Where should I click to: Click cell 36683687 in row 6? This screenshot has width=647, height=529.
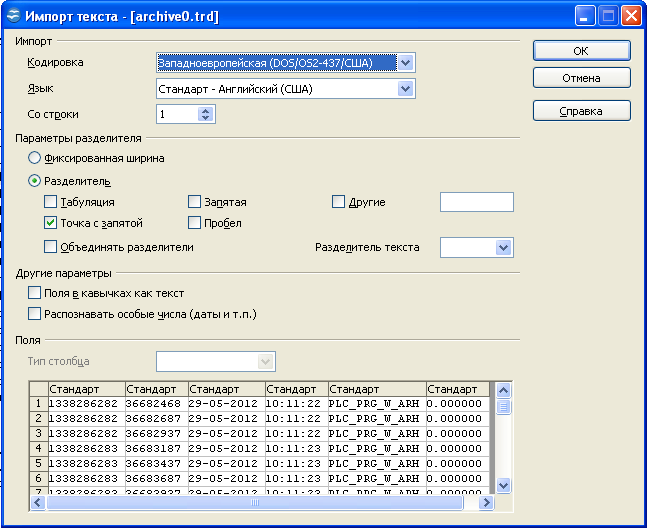[156, 479]
